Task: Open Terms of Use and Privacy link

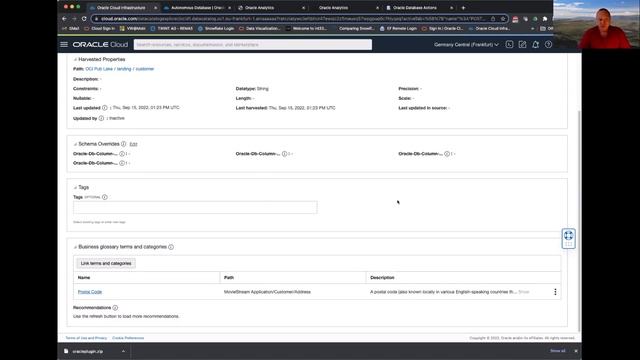Action: point(86,338)
